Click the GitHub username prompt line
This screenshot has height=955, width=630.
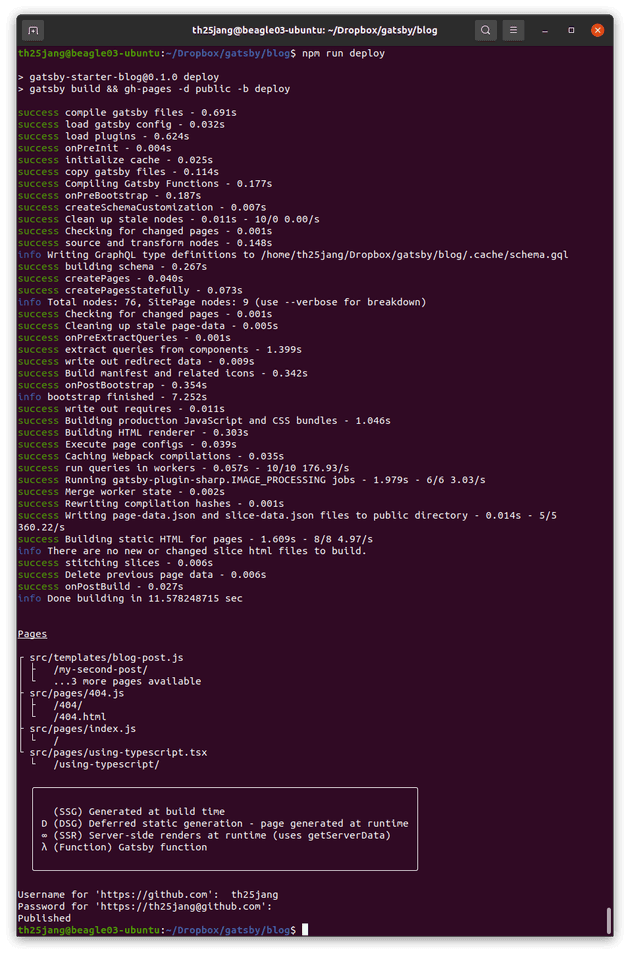coord(150,894)
